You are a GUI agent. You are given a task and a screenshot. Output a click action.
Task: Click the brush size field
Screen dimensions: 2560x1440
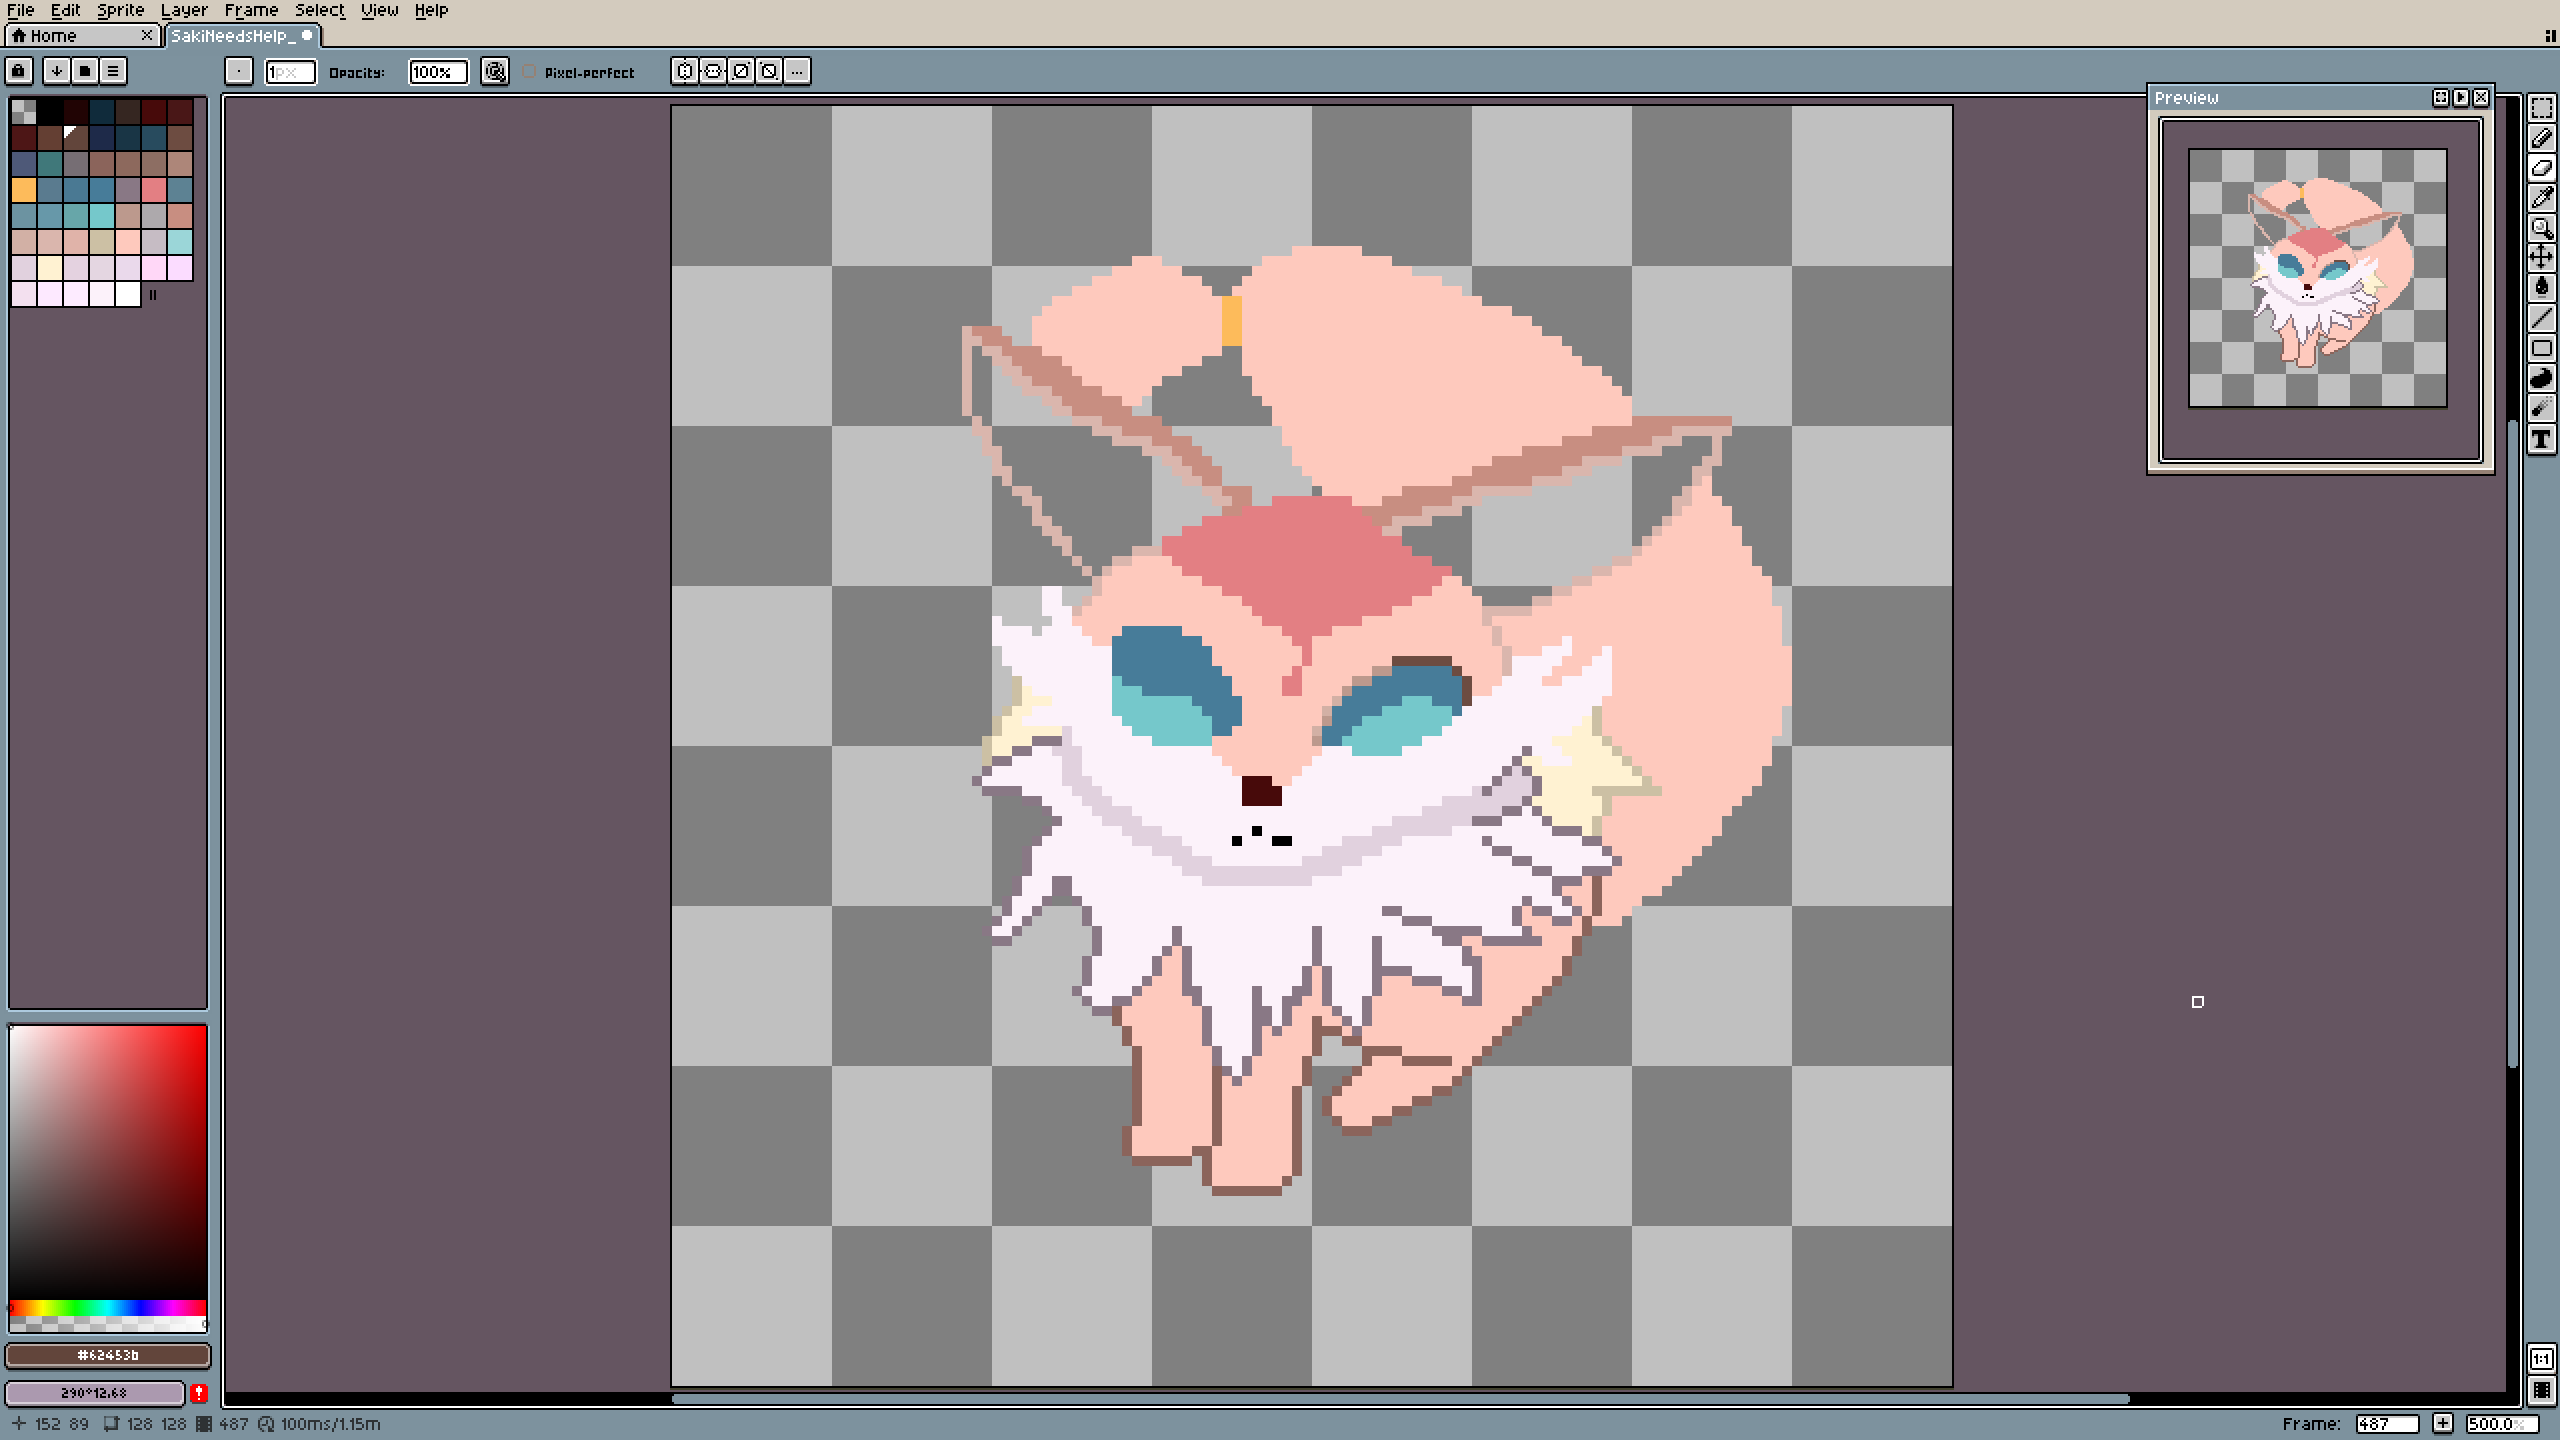click(x=290, y=72)
